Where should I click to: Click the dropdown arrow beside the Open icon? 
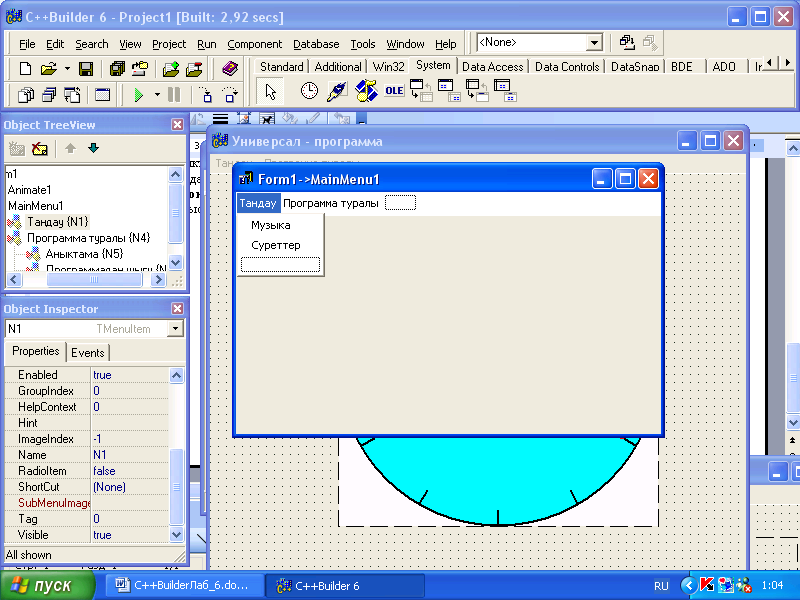[x=67, y=69]
